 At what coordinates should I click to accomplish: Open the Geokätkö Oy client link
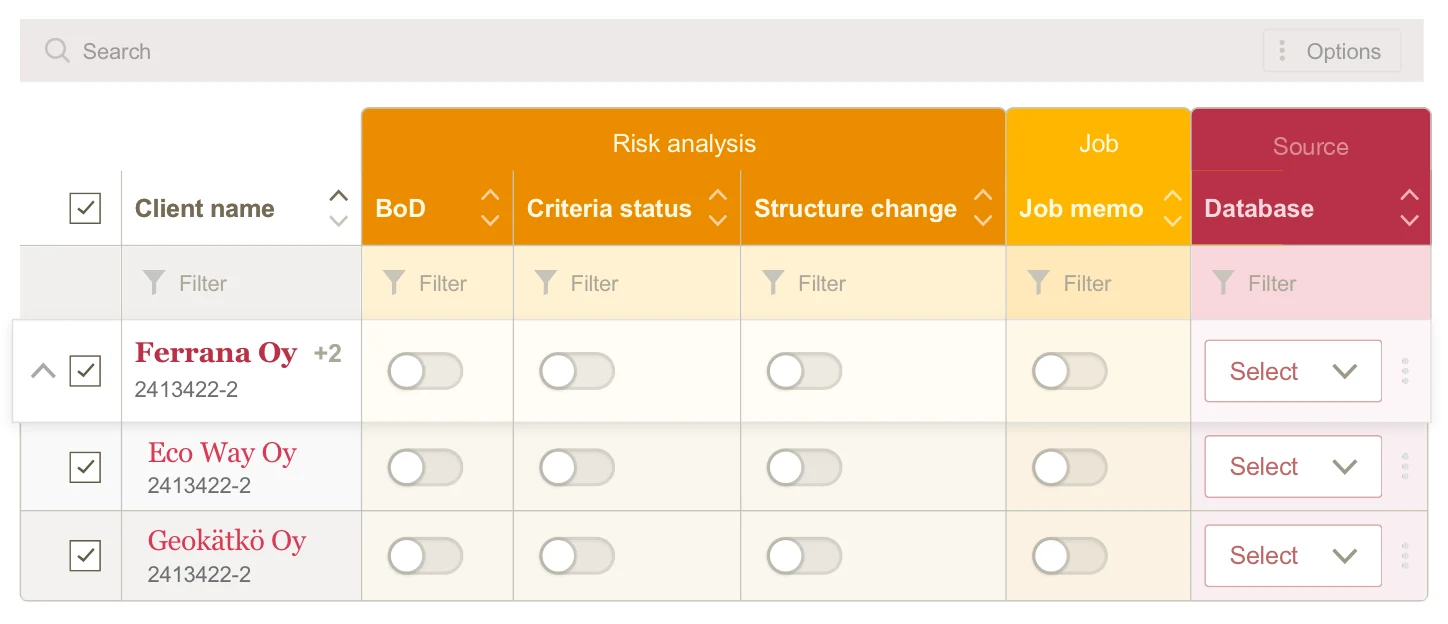point(227,541)
